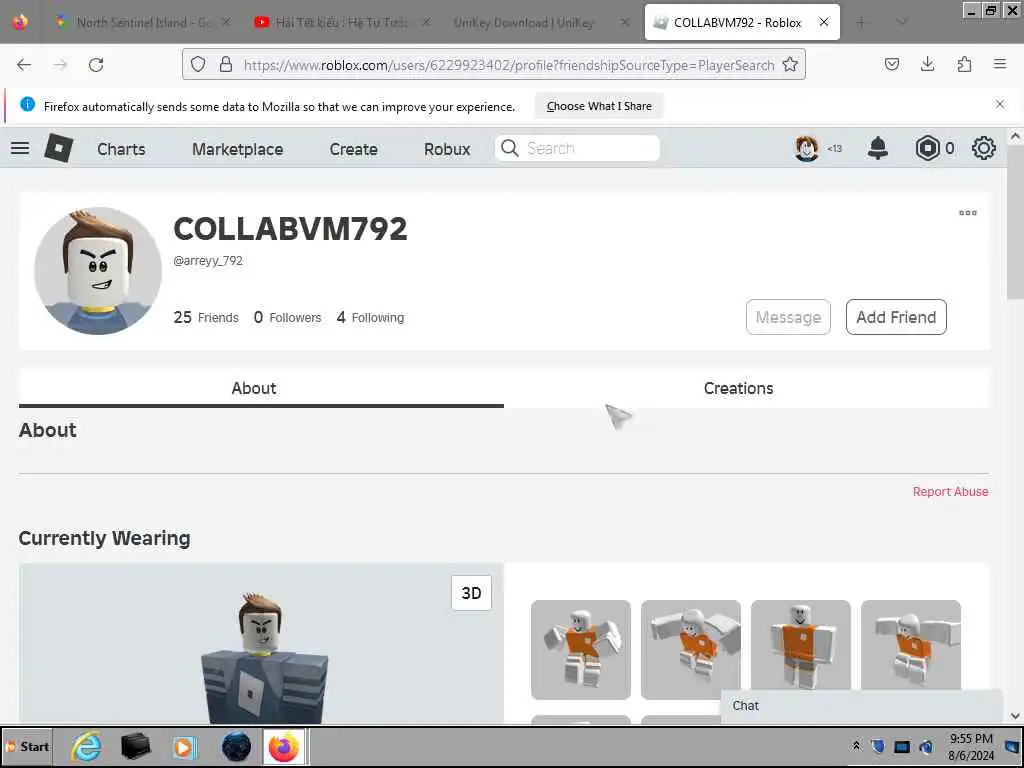Image resolution: width=1024 pixels, height=768 pixels.
Task: Bookmark this page with the star icon
Action: coord(790,64)
